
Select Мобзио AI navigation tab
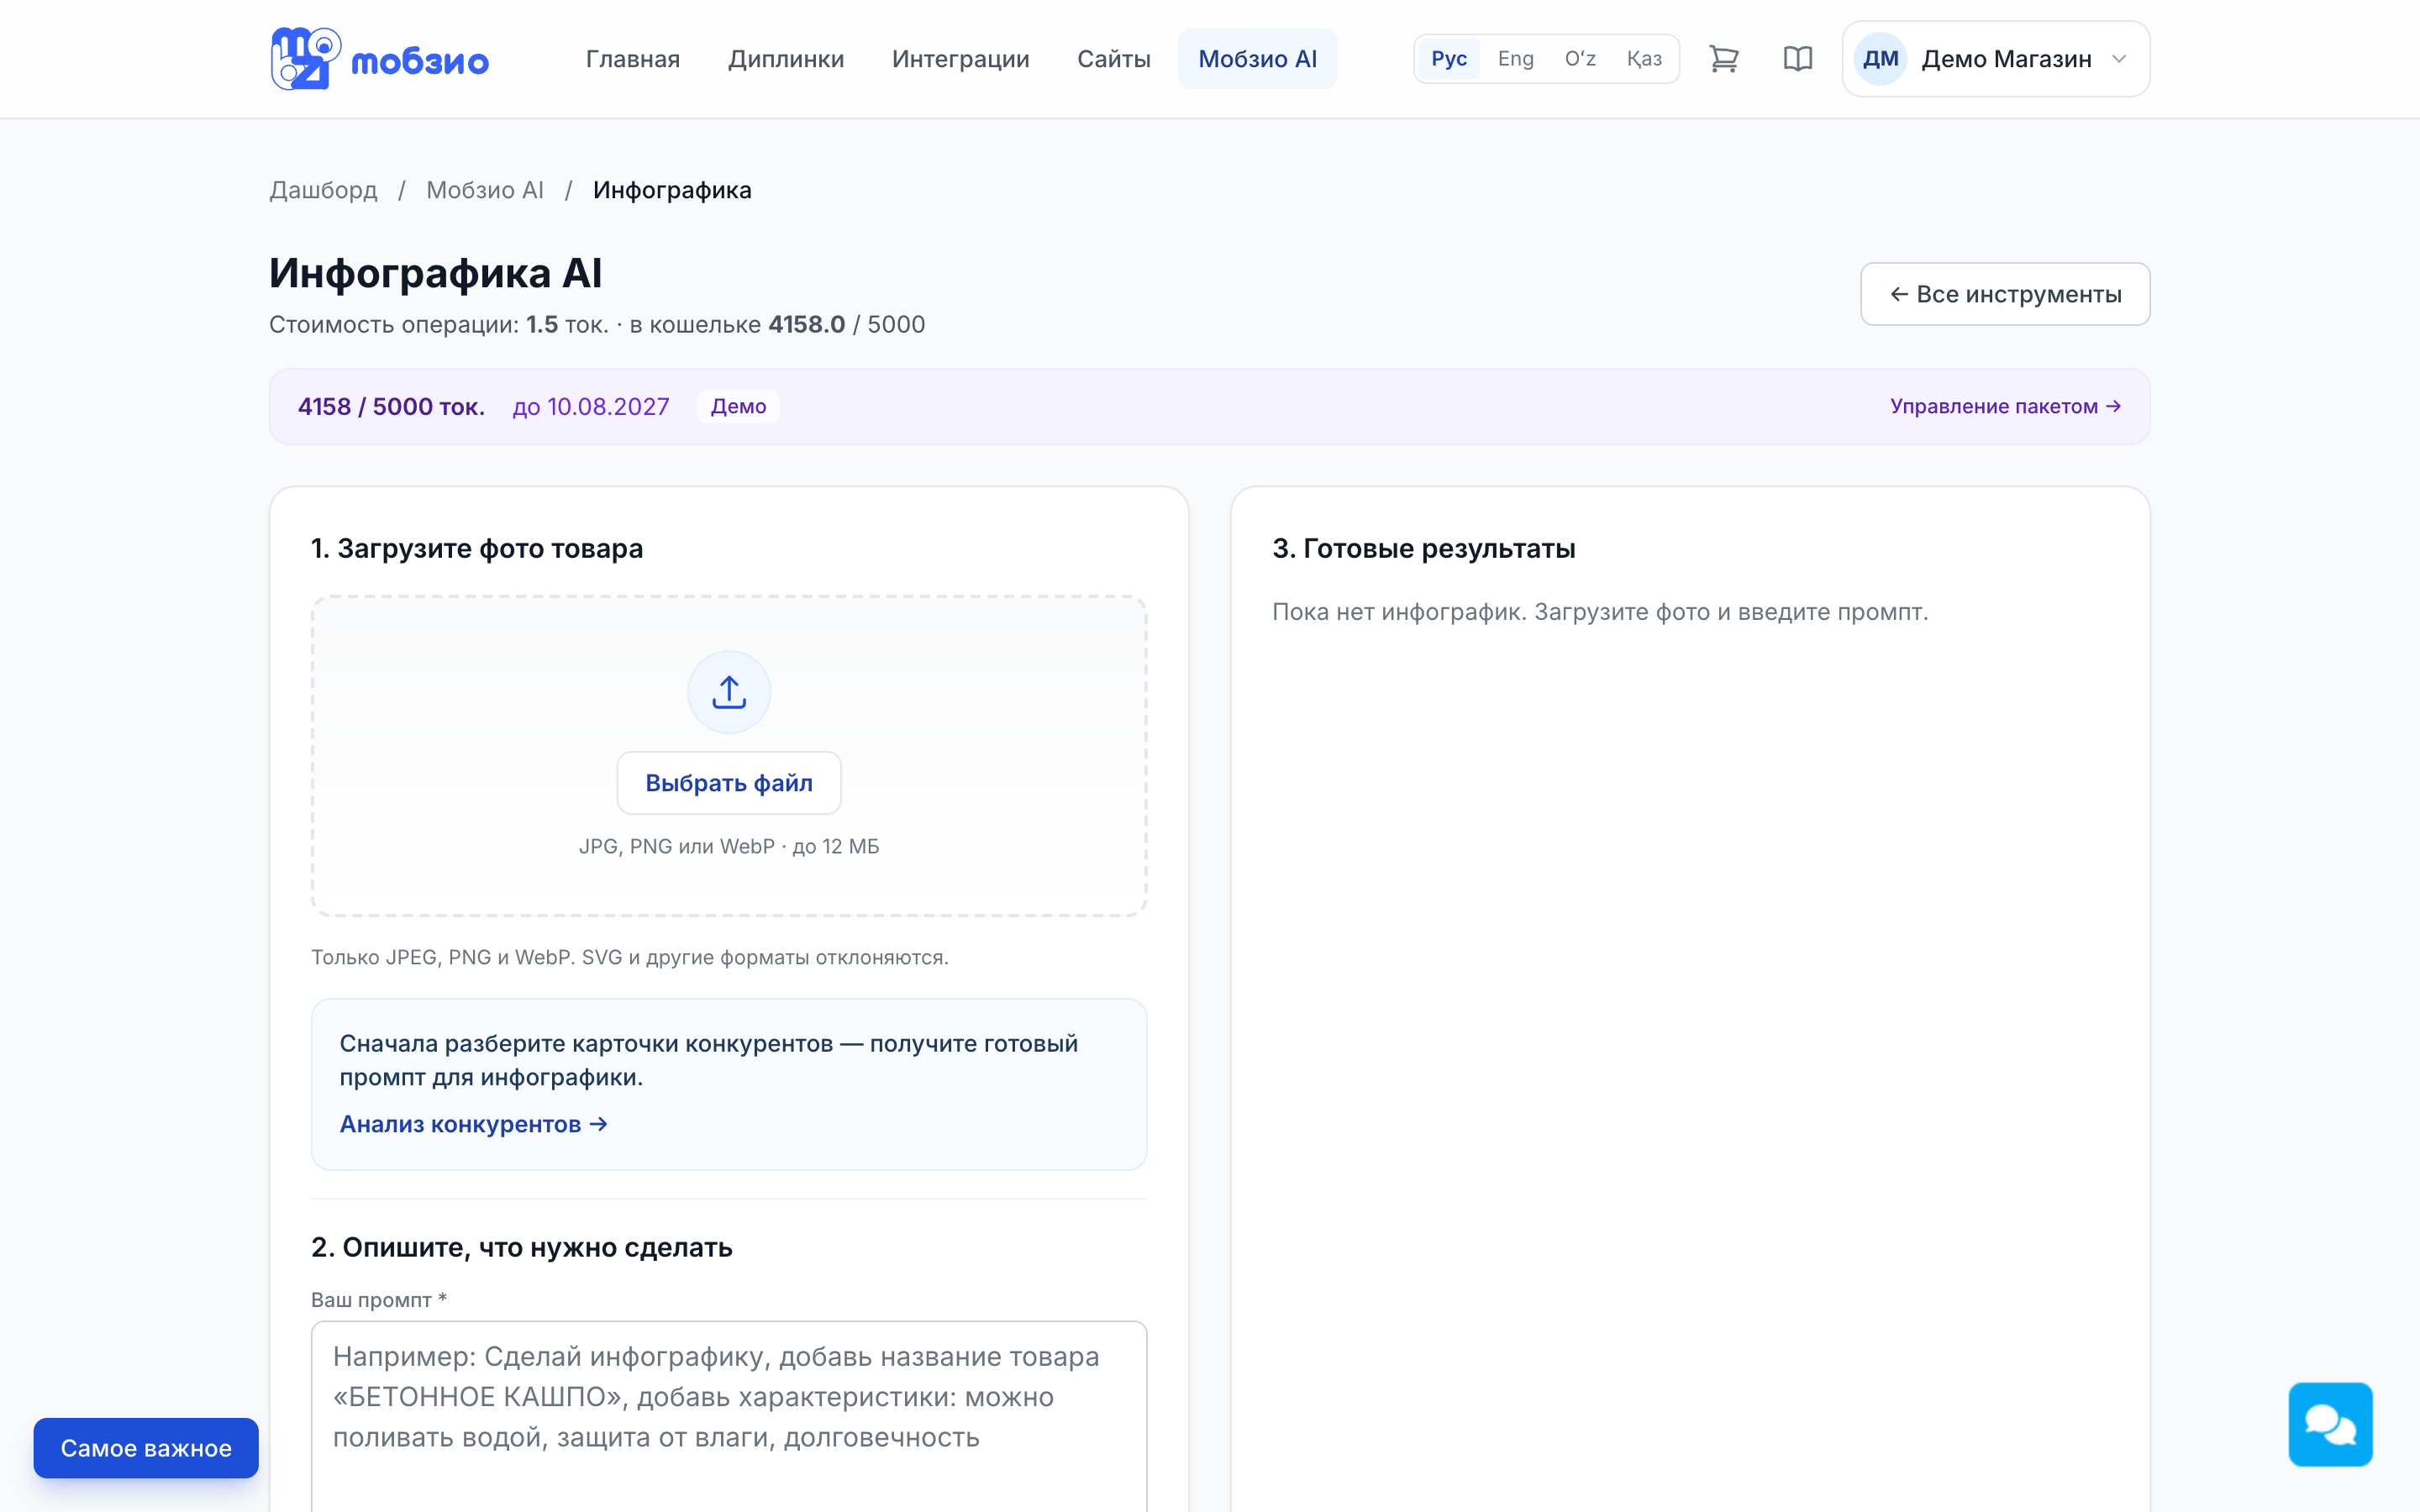(x=1258, y=59)
